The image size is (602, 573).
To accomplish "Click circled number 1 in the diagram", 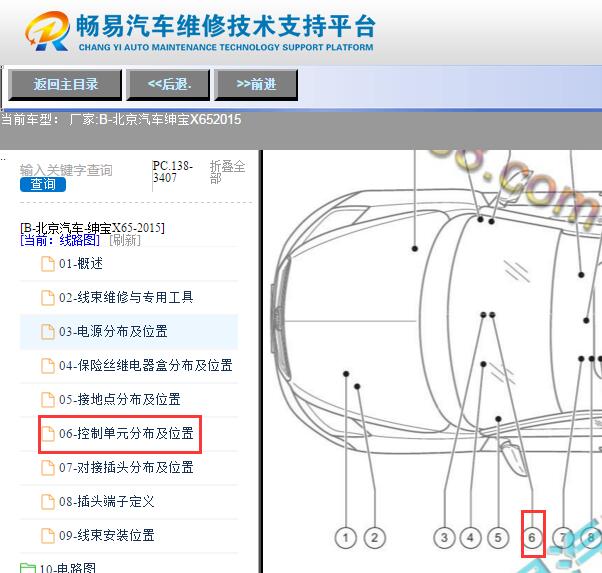I will click(x=346, y=538).
